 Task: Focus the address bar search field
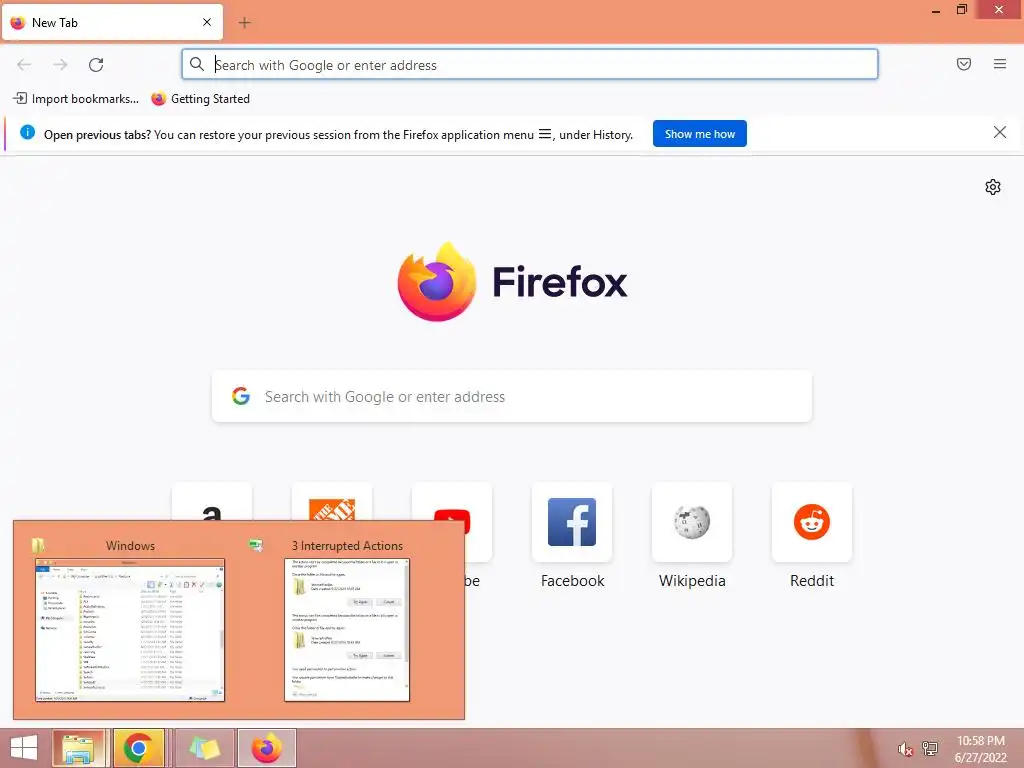530,65
